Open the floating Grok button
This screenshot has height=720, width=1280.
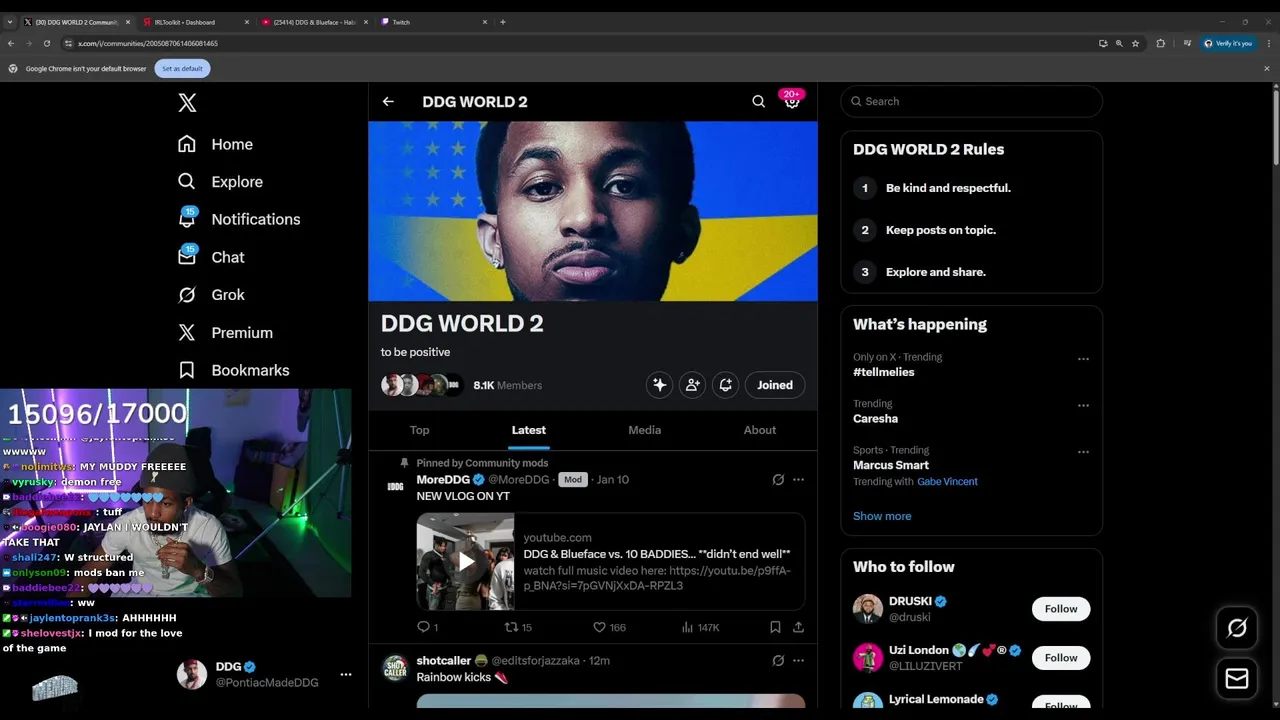click(x=1237, y=628)
